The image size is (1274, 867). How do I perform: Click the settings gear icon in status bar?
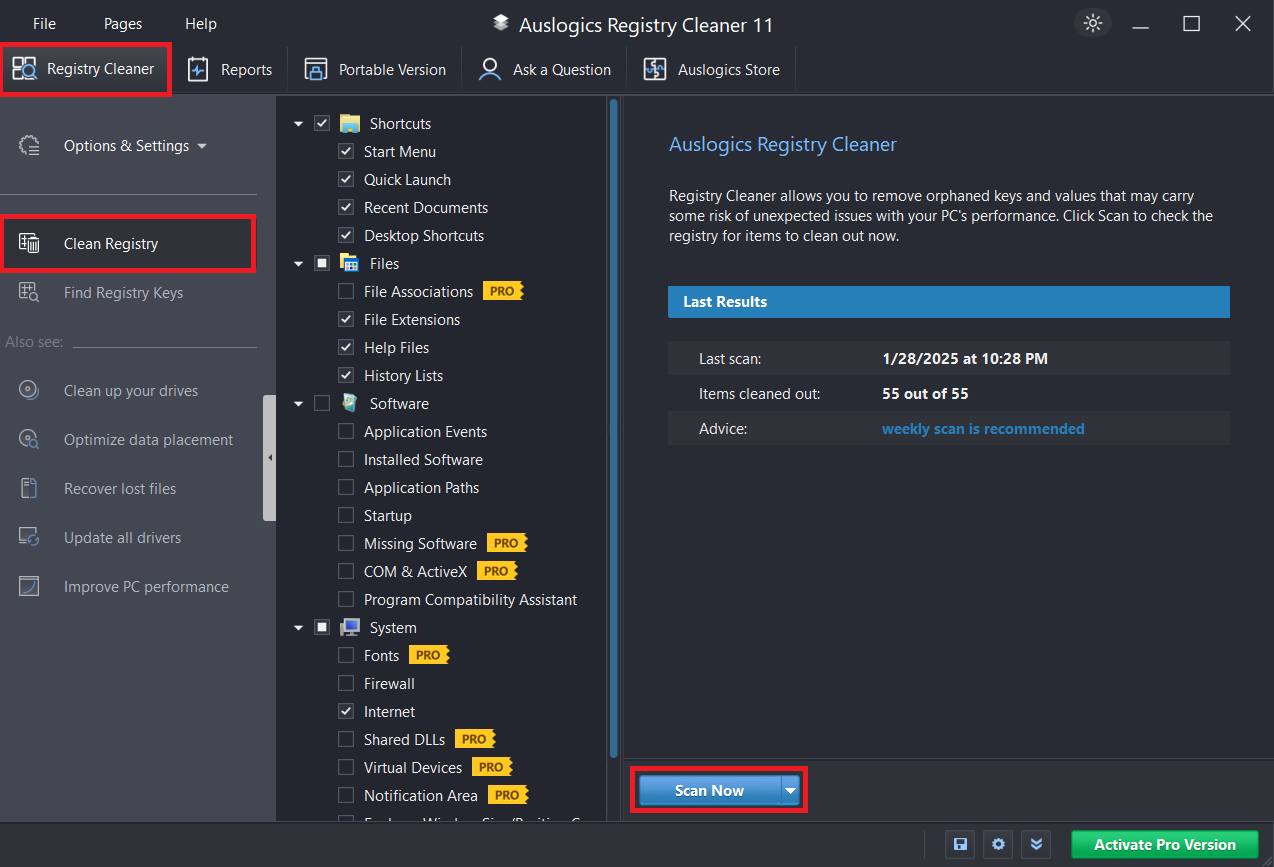[x=998, y=844]
